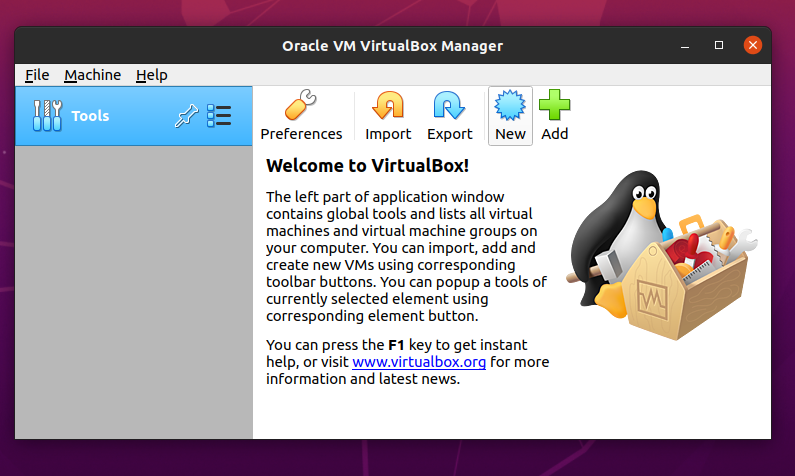The image size is (795, 476).
Task: Add an existing machine with green plus
Action: point(554,116)
